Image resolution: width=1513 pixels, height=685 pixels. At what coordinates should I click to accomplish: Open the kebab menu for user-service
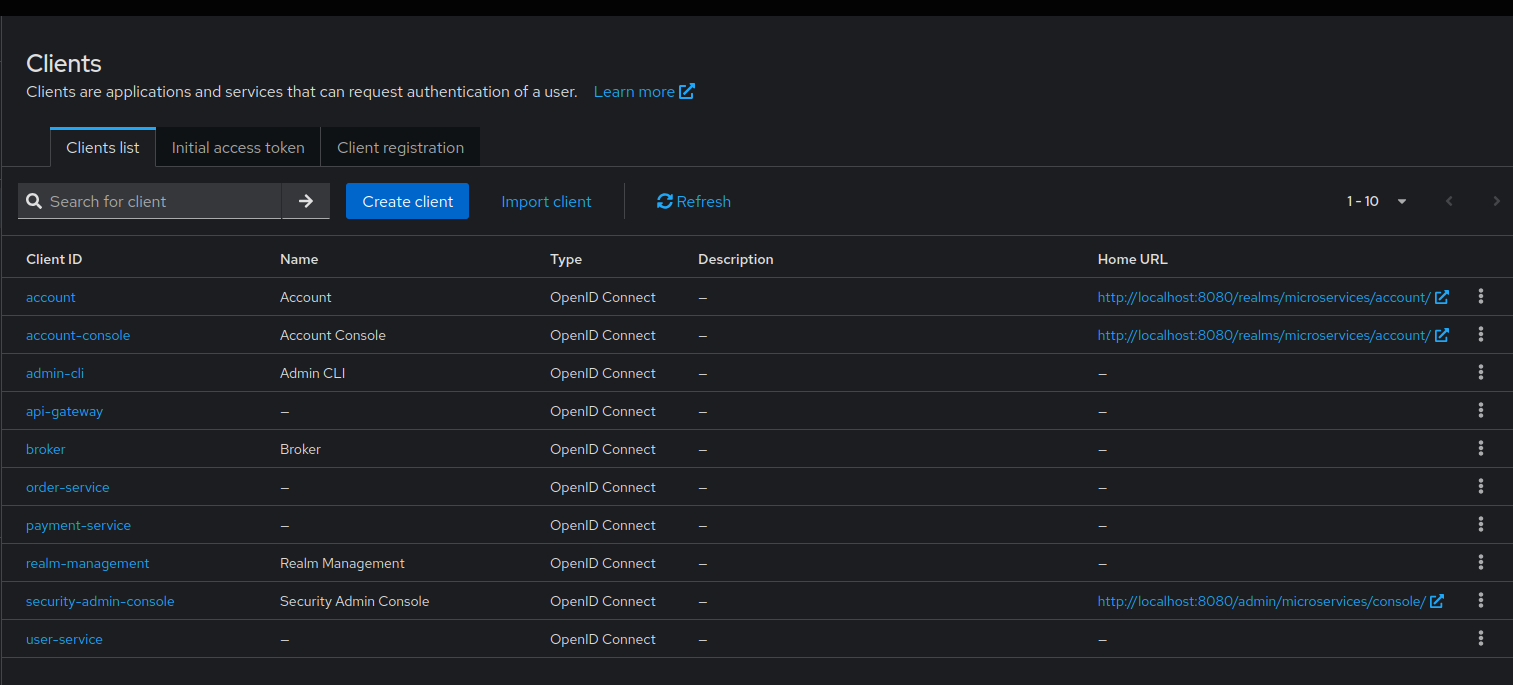coord(1481,638)
